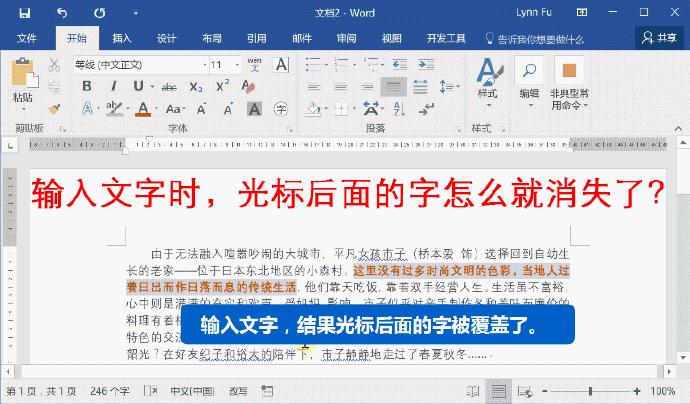Viewport: 690px width, 404px height.
Task: Open the 样式 styles gallery
Action: point(488,83)
